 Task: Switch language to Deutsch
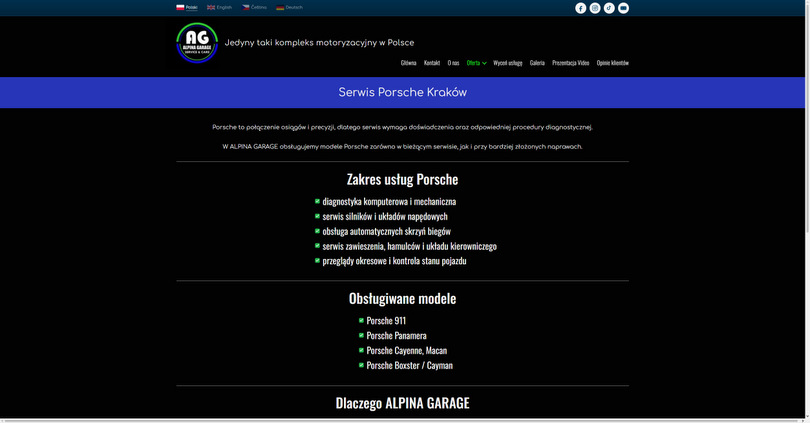click(290, 7)
